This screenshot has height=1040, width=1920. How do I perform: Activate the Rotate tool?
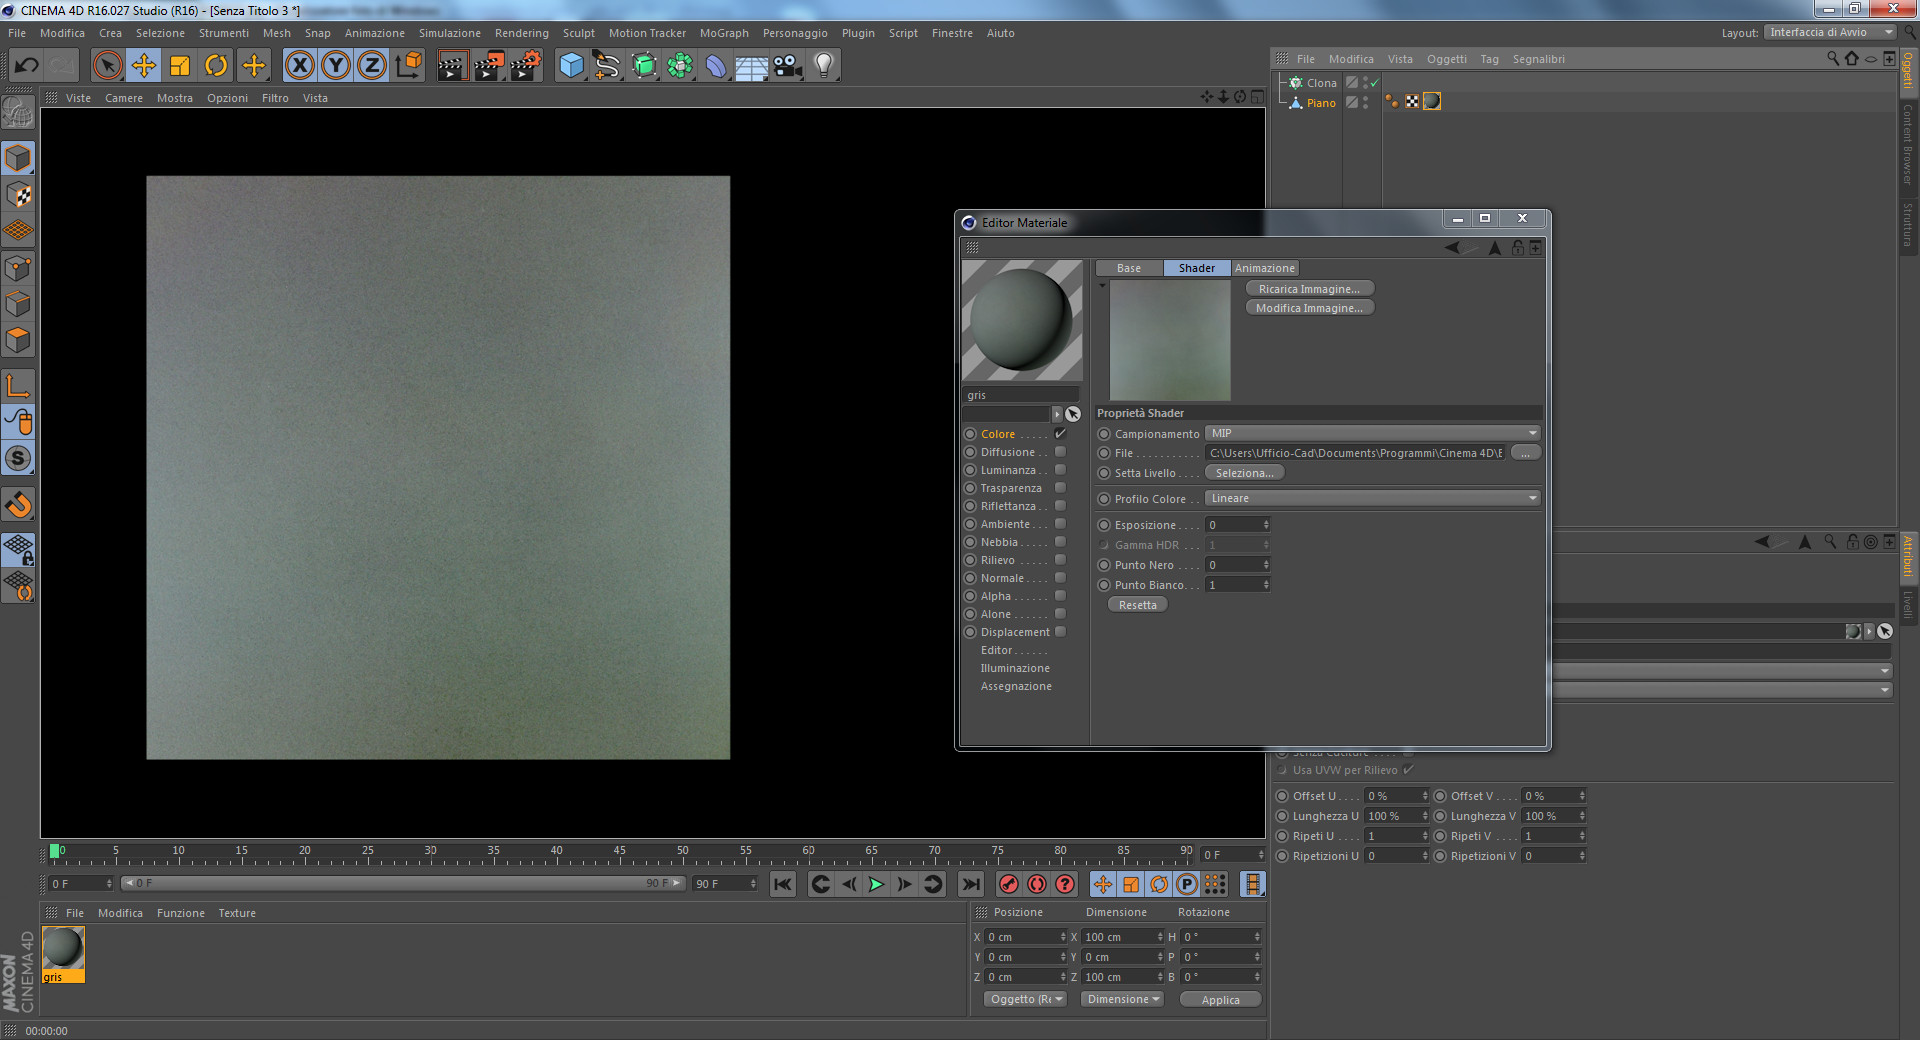tap(216, 66)
